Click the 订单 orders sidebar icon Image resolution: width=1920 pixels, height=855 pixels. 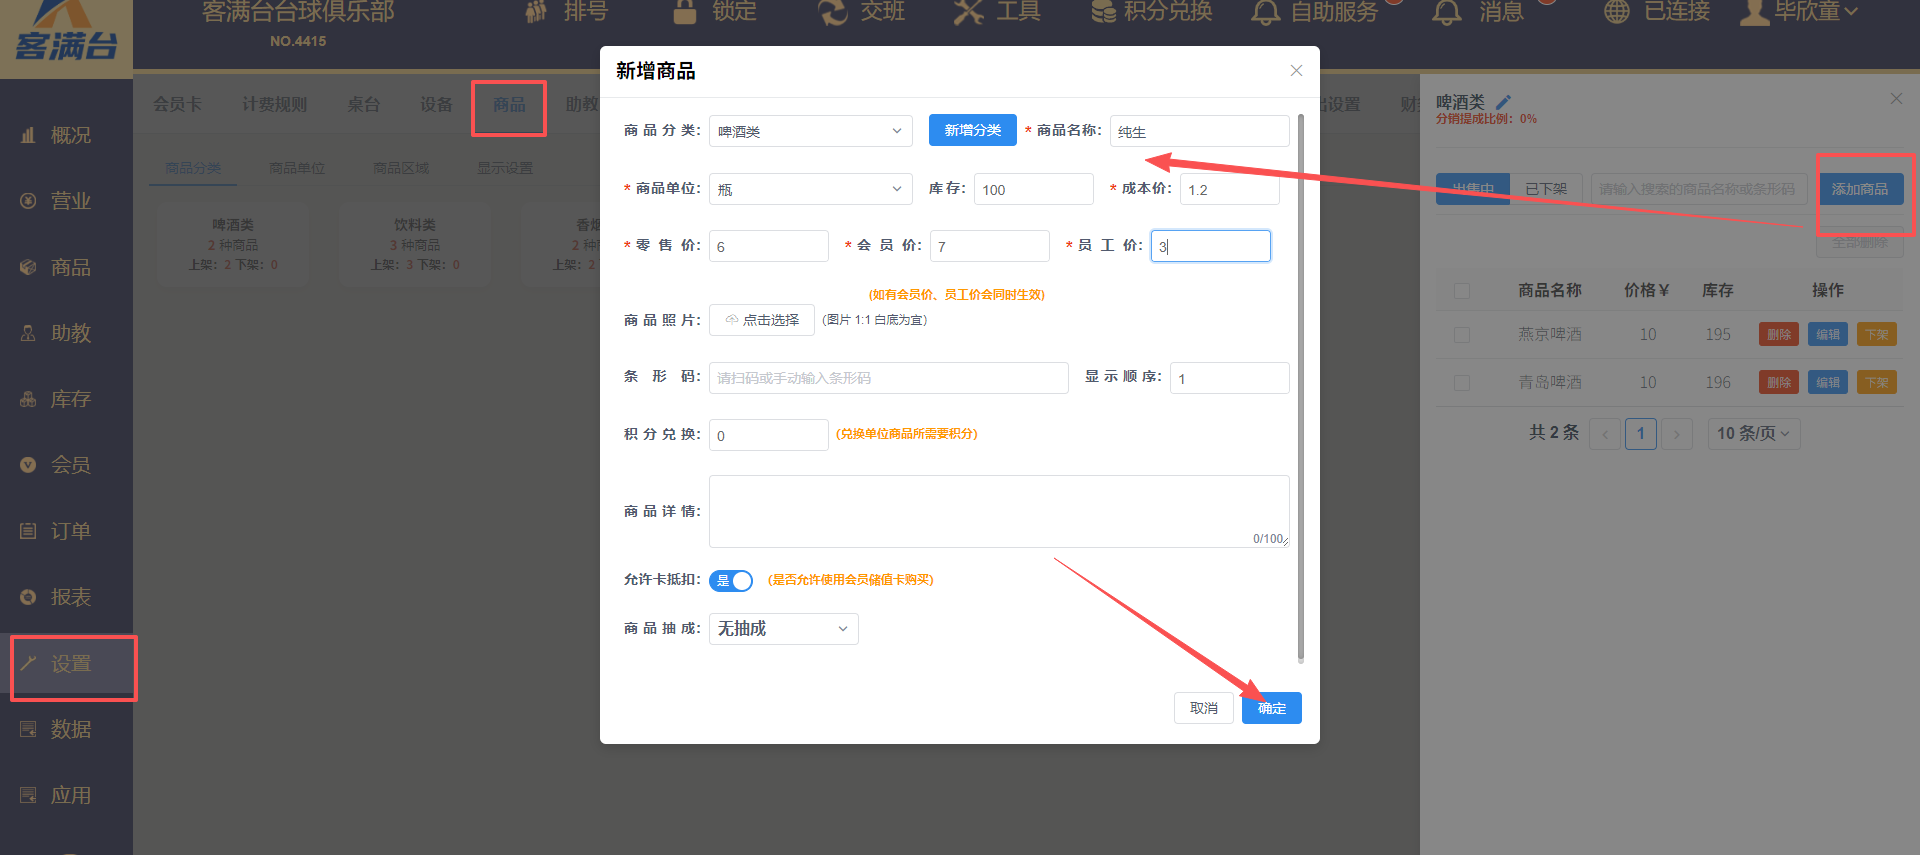coord(29,531)
